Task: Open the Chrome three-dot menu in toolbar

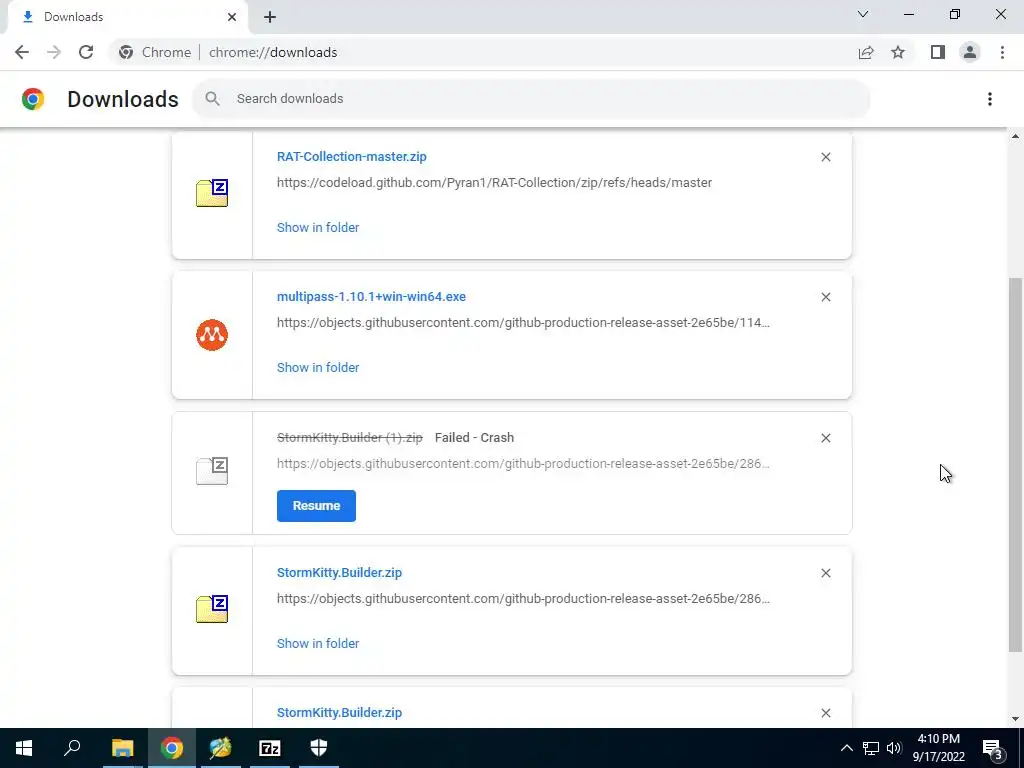Action: point(1002,52)
